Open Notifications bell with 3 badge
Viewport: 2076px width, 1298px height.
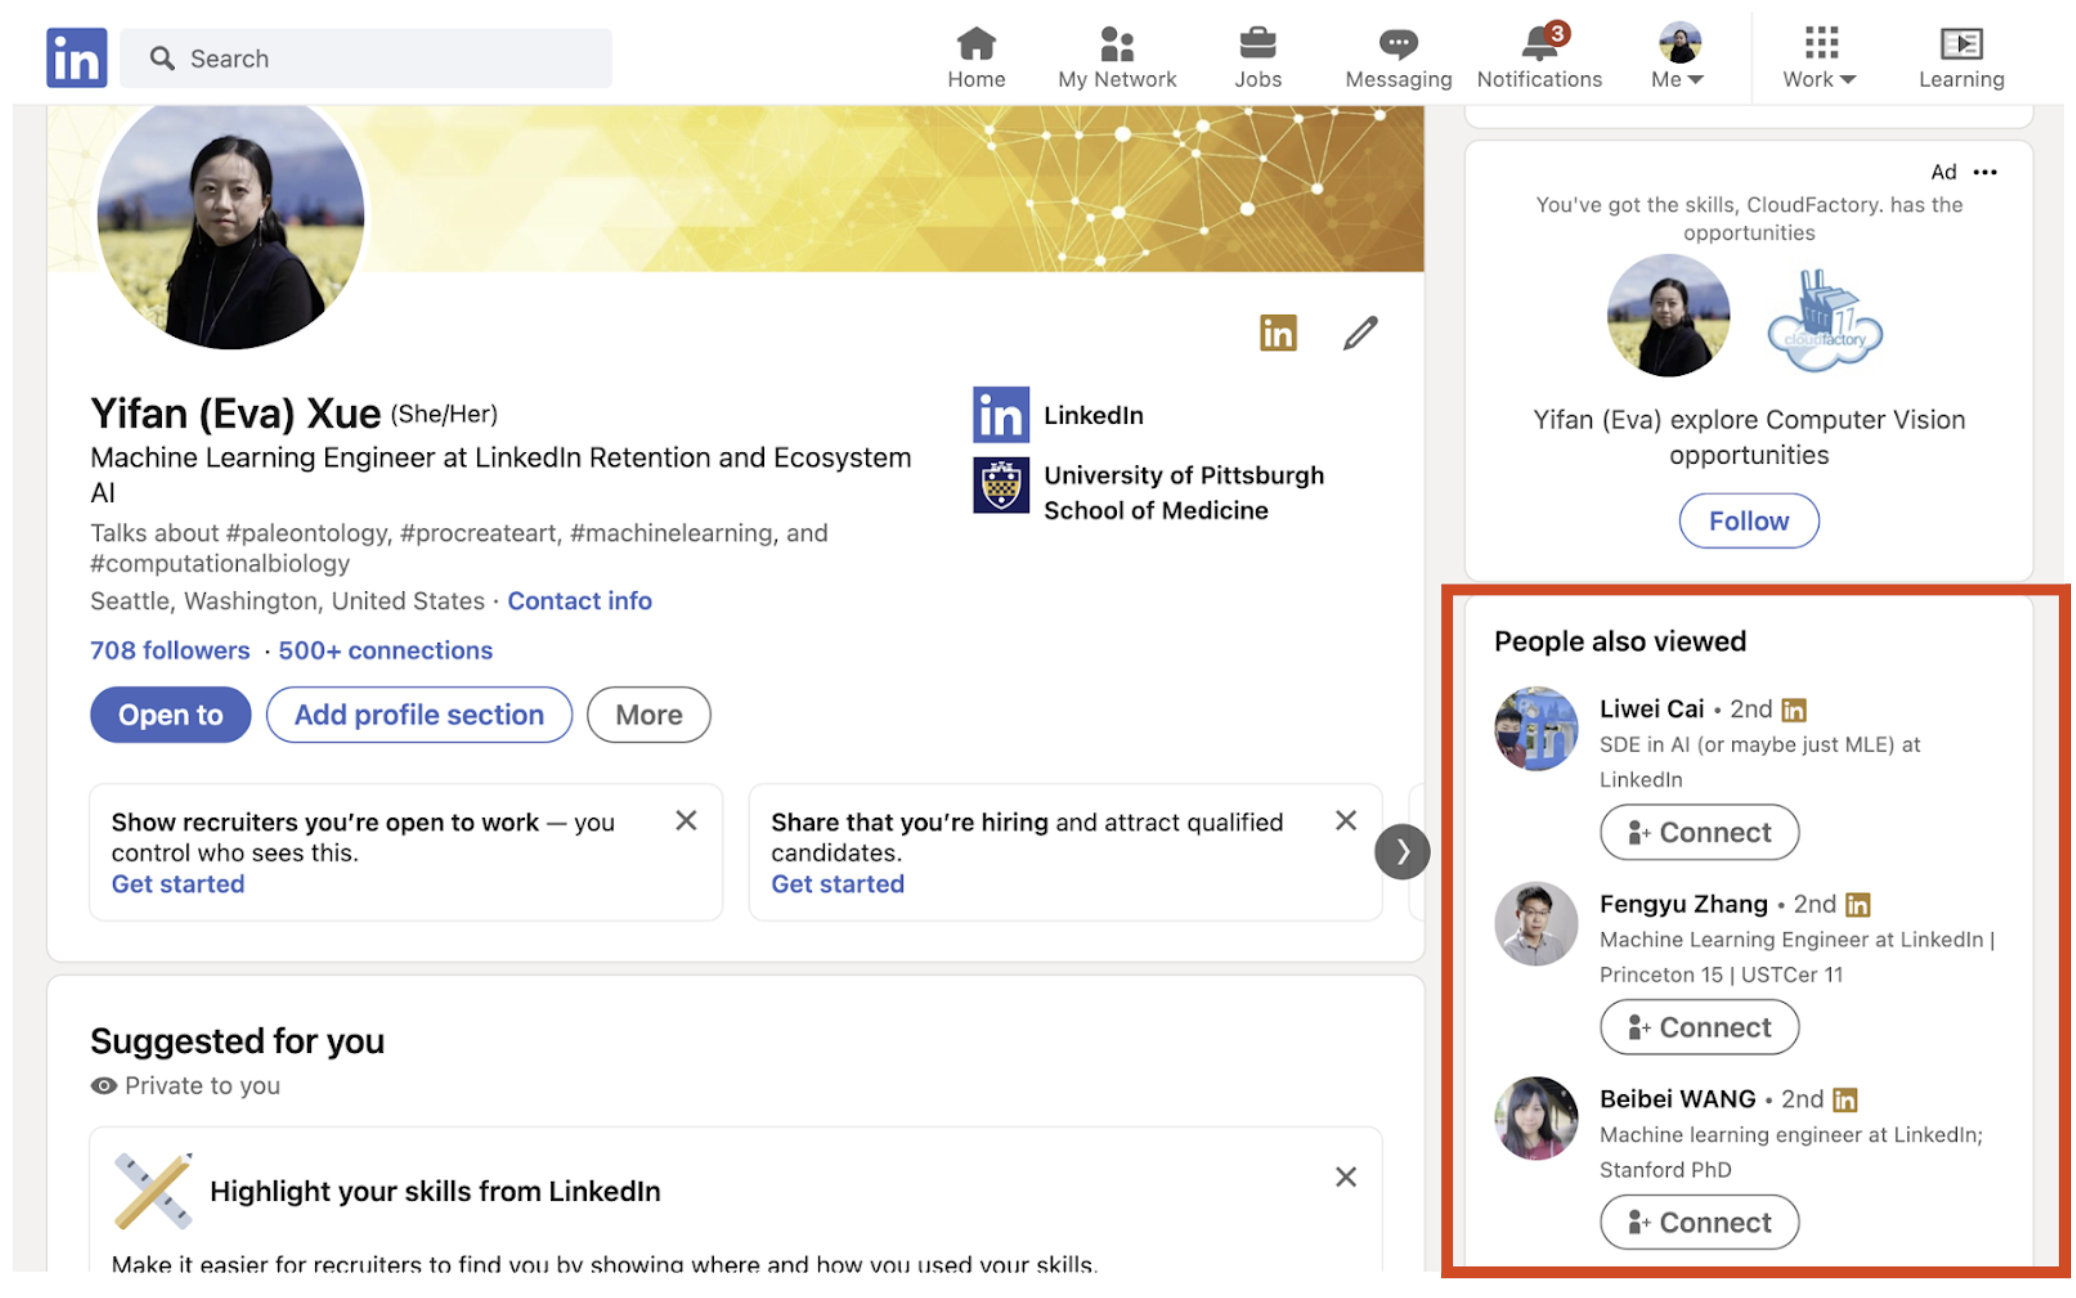click(x=1539, y=58)
